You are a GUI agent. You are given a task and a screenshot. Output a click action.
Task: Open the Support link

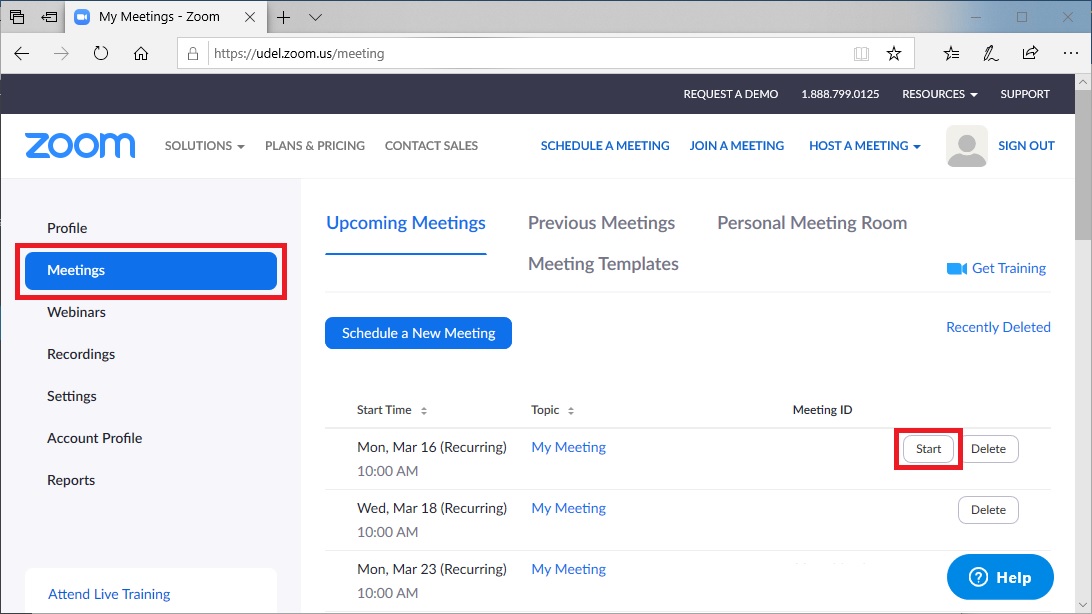tap(1024, 94)
